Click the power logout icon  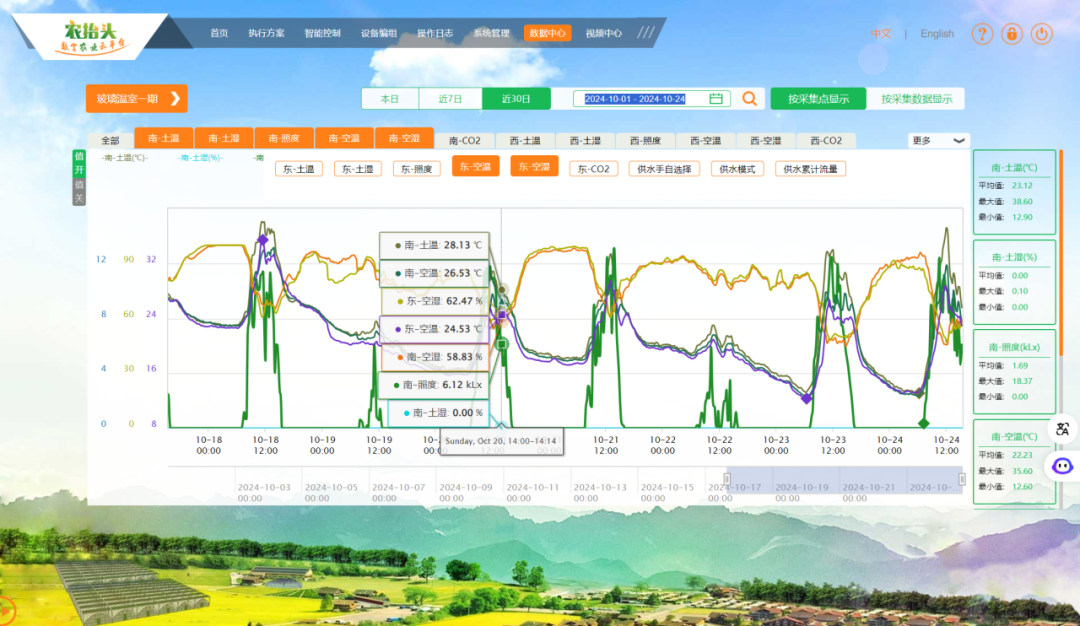pyautogui.click(x=1042, y=34)
